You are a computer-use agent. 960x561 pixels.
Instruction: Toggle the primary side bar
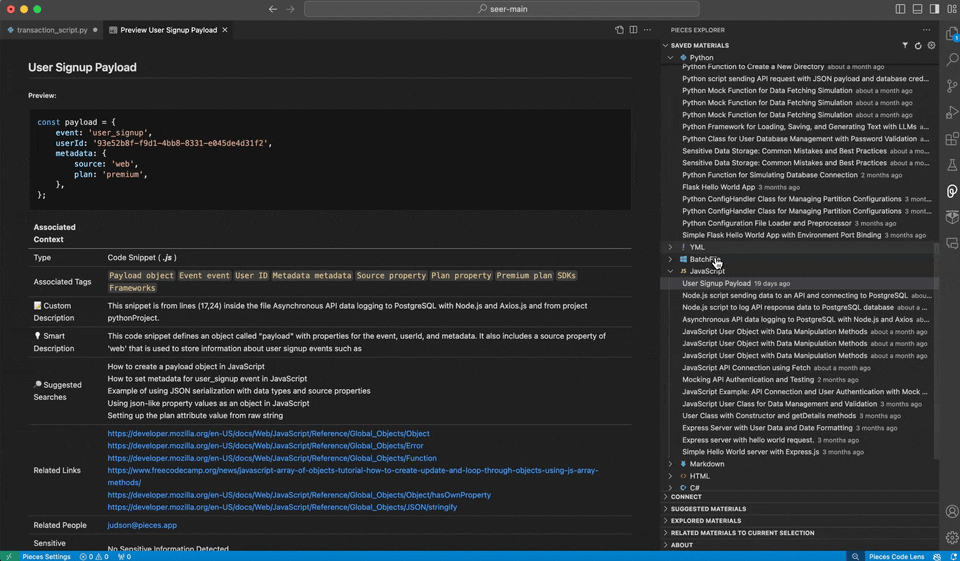pos(900,9)
